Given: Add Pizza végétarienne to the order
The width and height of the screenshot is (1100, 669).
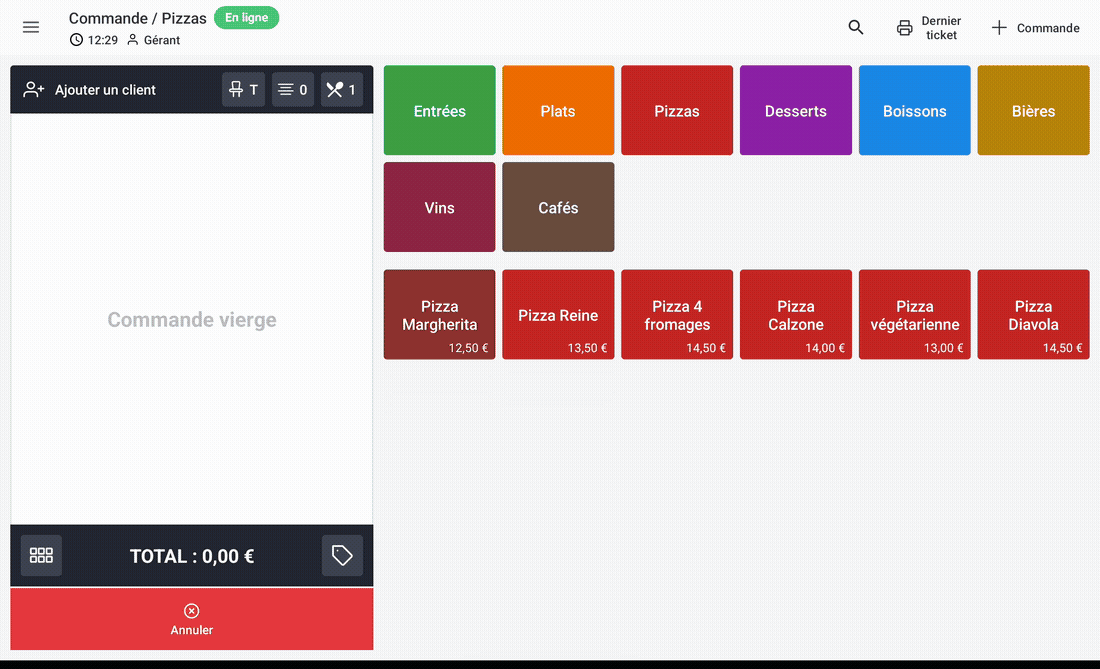Looking at the screenshot, I should [x=915, y=314].
